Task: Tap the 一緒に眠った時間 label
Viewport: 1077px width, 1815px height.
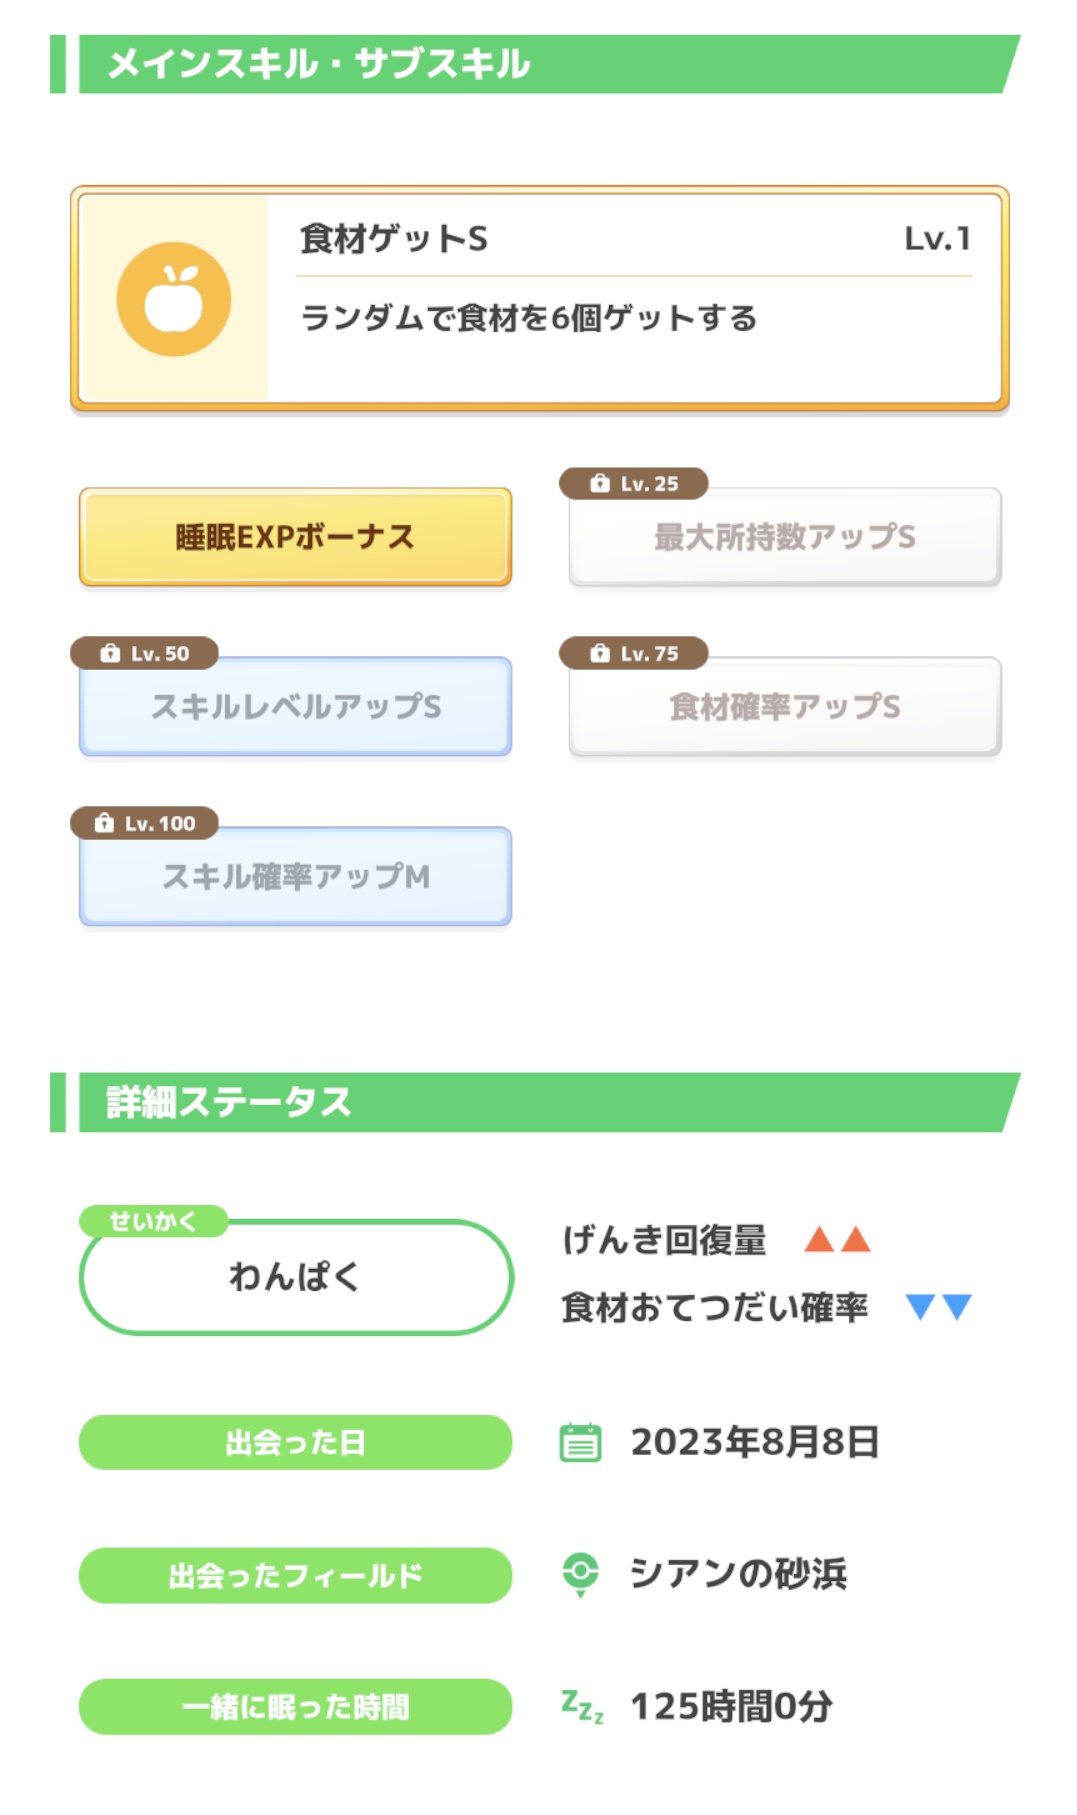Action: tap(295, 1706)
